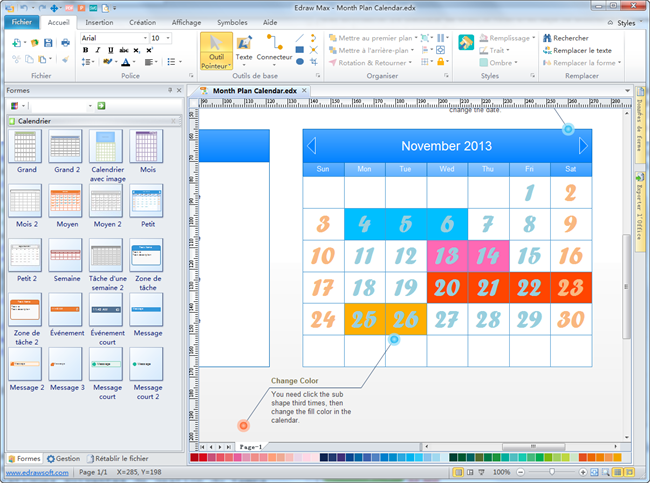The width and height of the screenshot is (650, 483).
Task: Select the Page-1 sheet tab
Action: (250, 447)
